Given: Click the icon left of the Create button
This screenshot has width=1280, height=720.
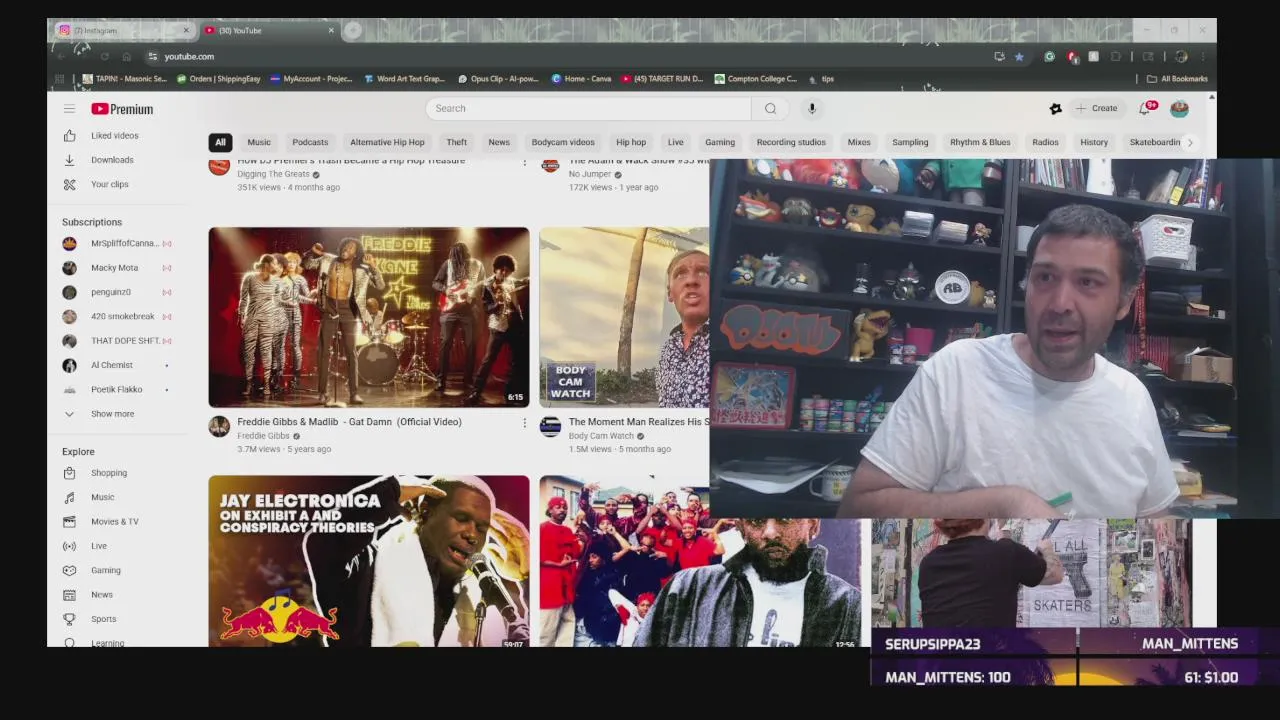Looking at the screenshot, I should point(1055,108).
